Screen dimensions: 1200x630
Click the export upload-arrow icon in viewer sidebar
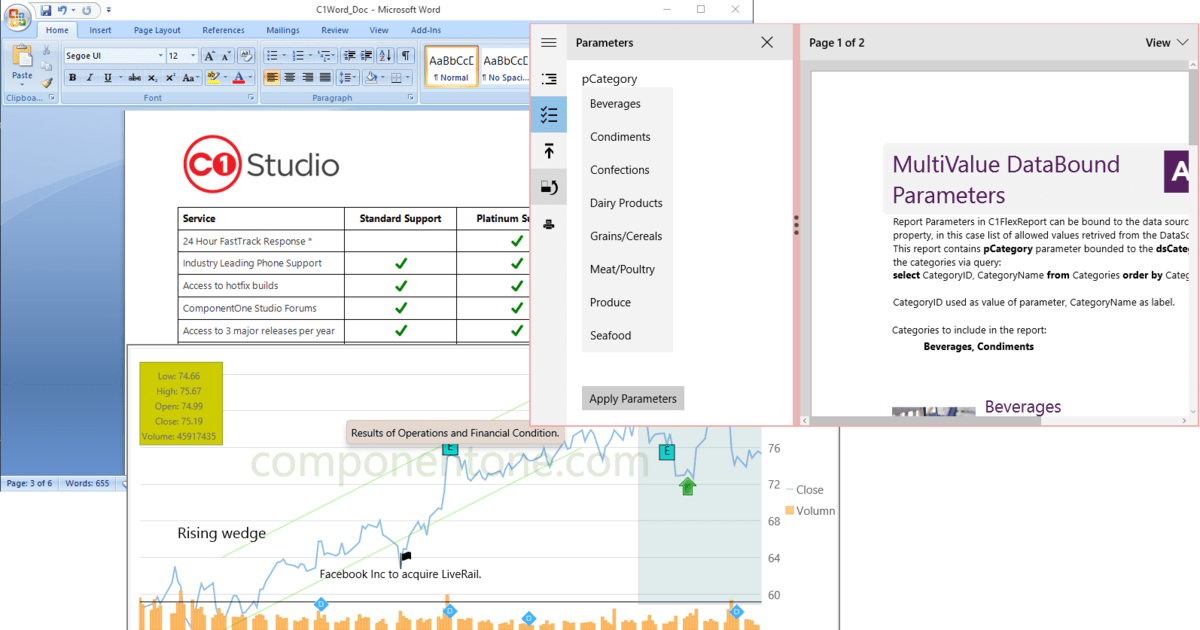click(x=548, y=151)
